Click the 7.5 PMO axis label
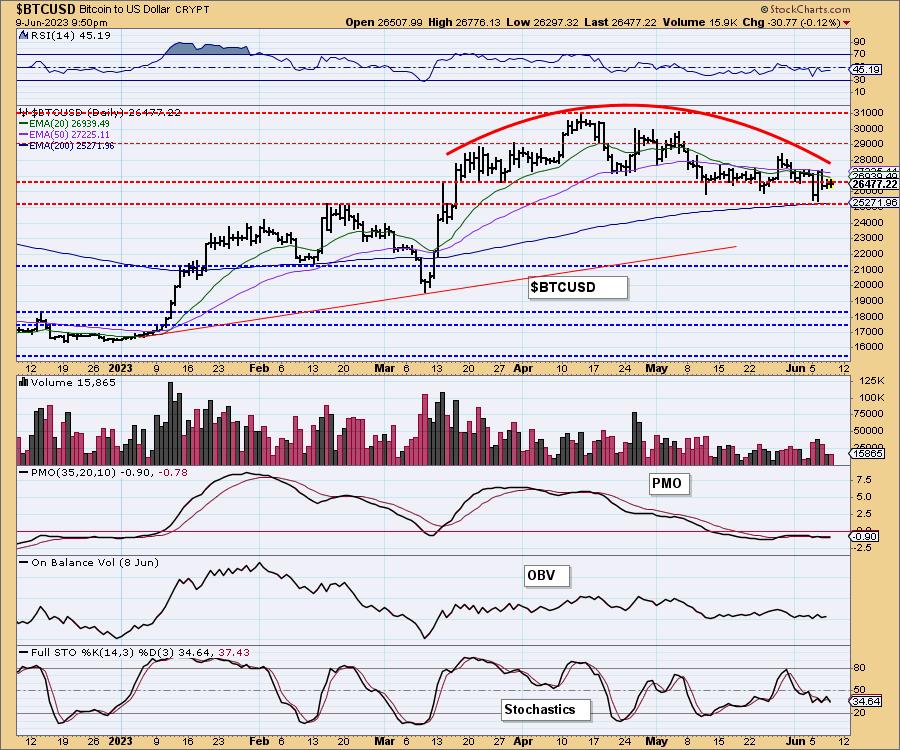The width and height of the screenshot is (900, 750). [863, 479]
